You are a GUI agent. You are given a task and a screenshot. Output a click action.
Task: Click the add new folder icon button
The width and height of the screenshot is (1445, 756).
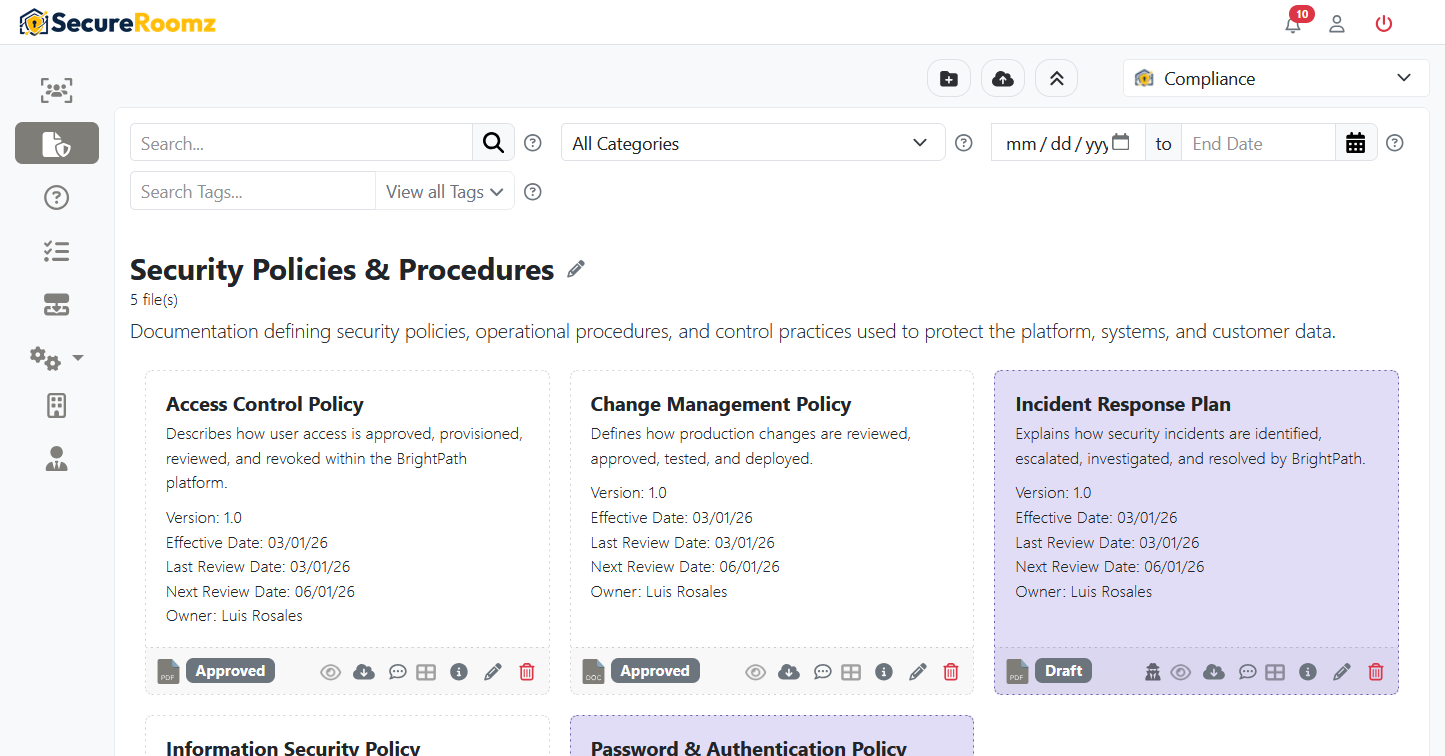[949, 79]
